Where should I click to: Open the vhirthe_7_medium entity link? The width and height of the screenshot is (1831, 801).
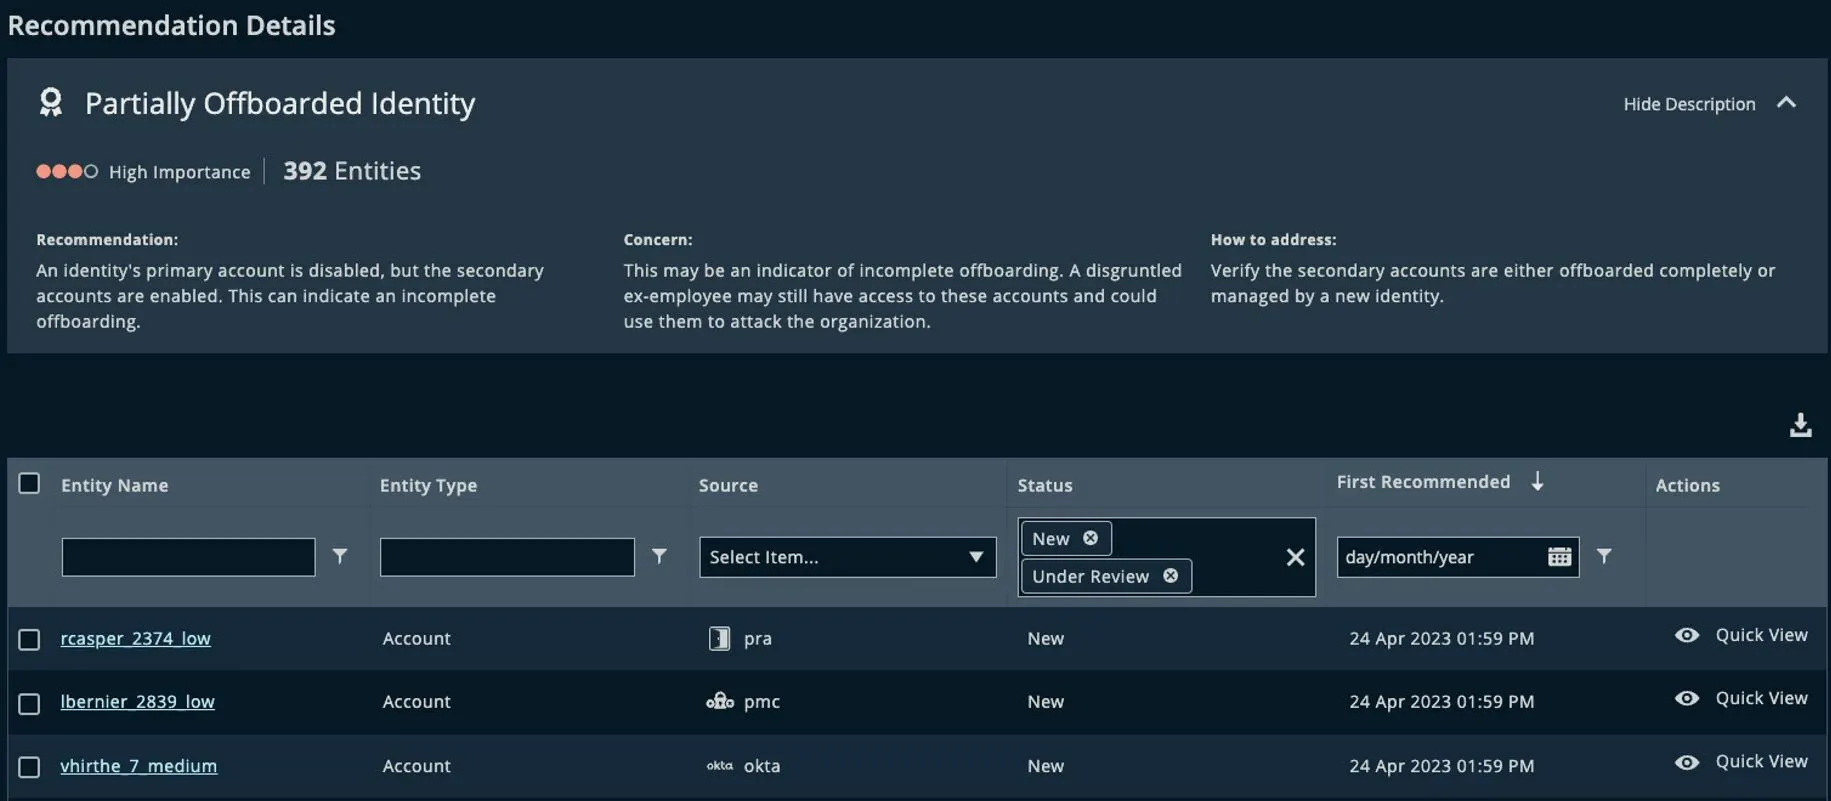(x=138, y=765)
